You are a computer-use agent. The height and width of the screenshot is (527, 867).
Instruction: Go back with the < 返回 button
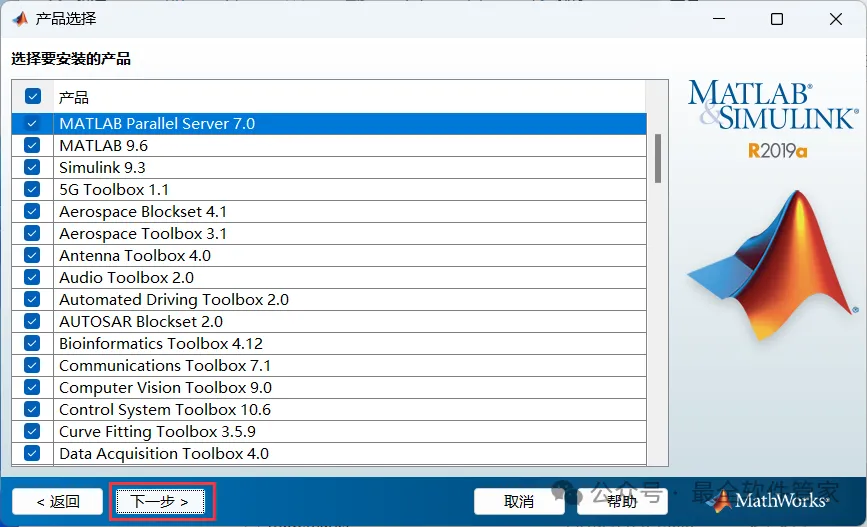pyautogui.click(x=58, y=502)
